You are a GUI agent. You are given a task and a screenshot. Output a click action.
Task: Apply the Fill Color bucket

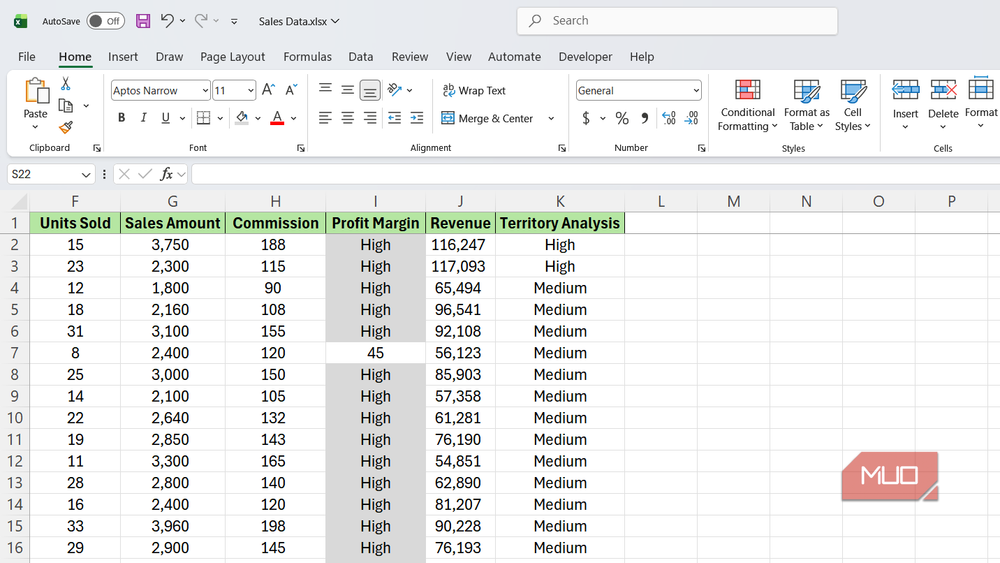coord(242,118)
